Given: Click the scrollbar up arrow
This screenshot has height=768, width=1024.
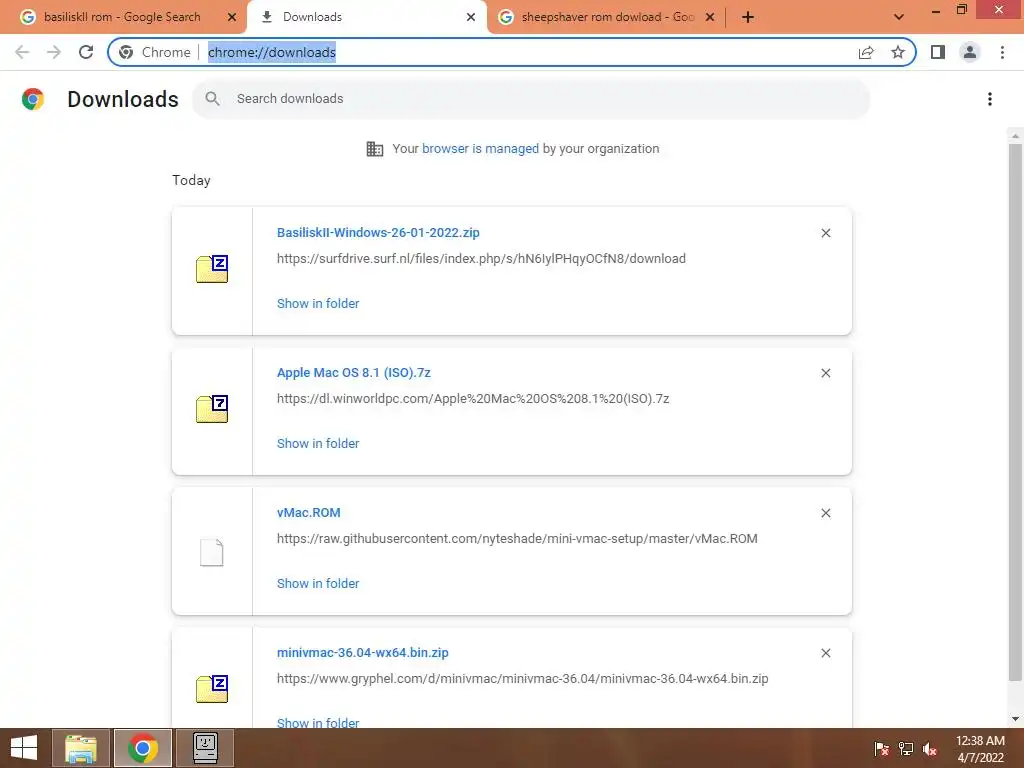Looking at the screenshot, I should click(x=1015, y=136).
